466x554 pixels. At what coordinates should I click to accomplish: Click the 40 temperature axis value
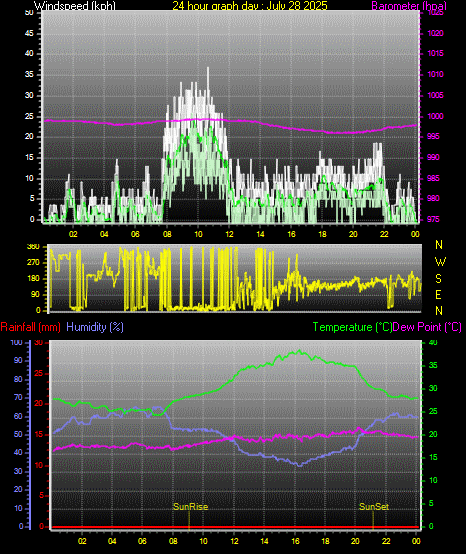pyautogui.click(x=433, y=342)
